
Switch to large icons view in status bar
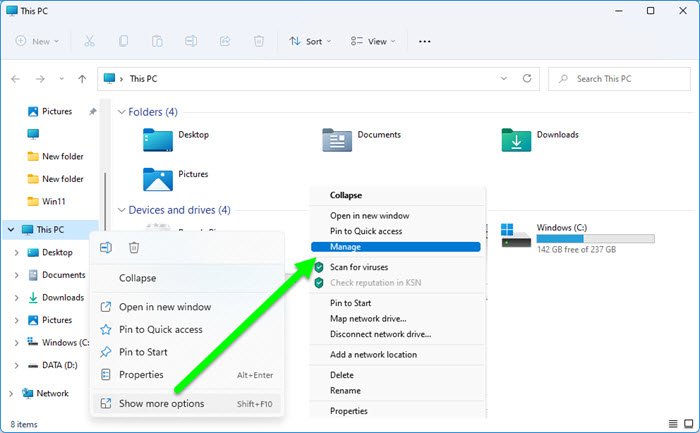pos(689,424)
